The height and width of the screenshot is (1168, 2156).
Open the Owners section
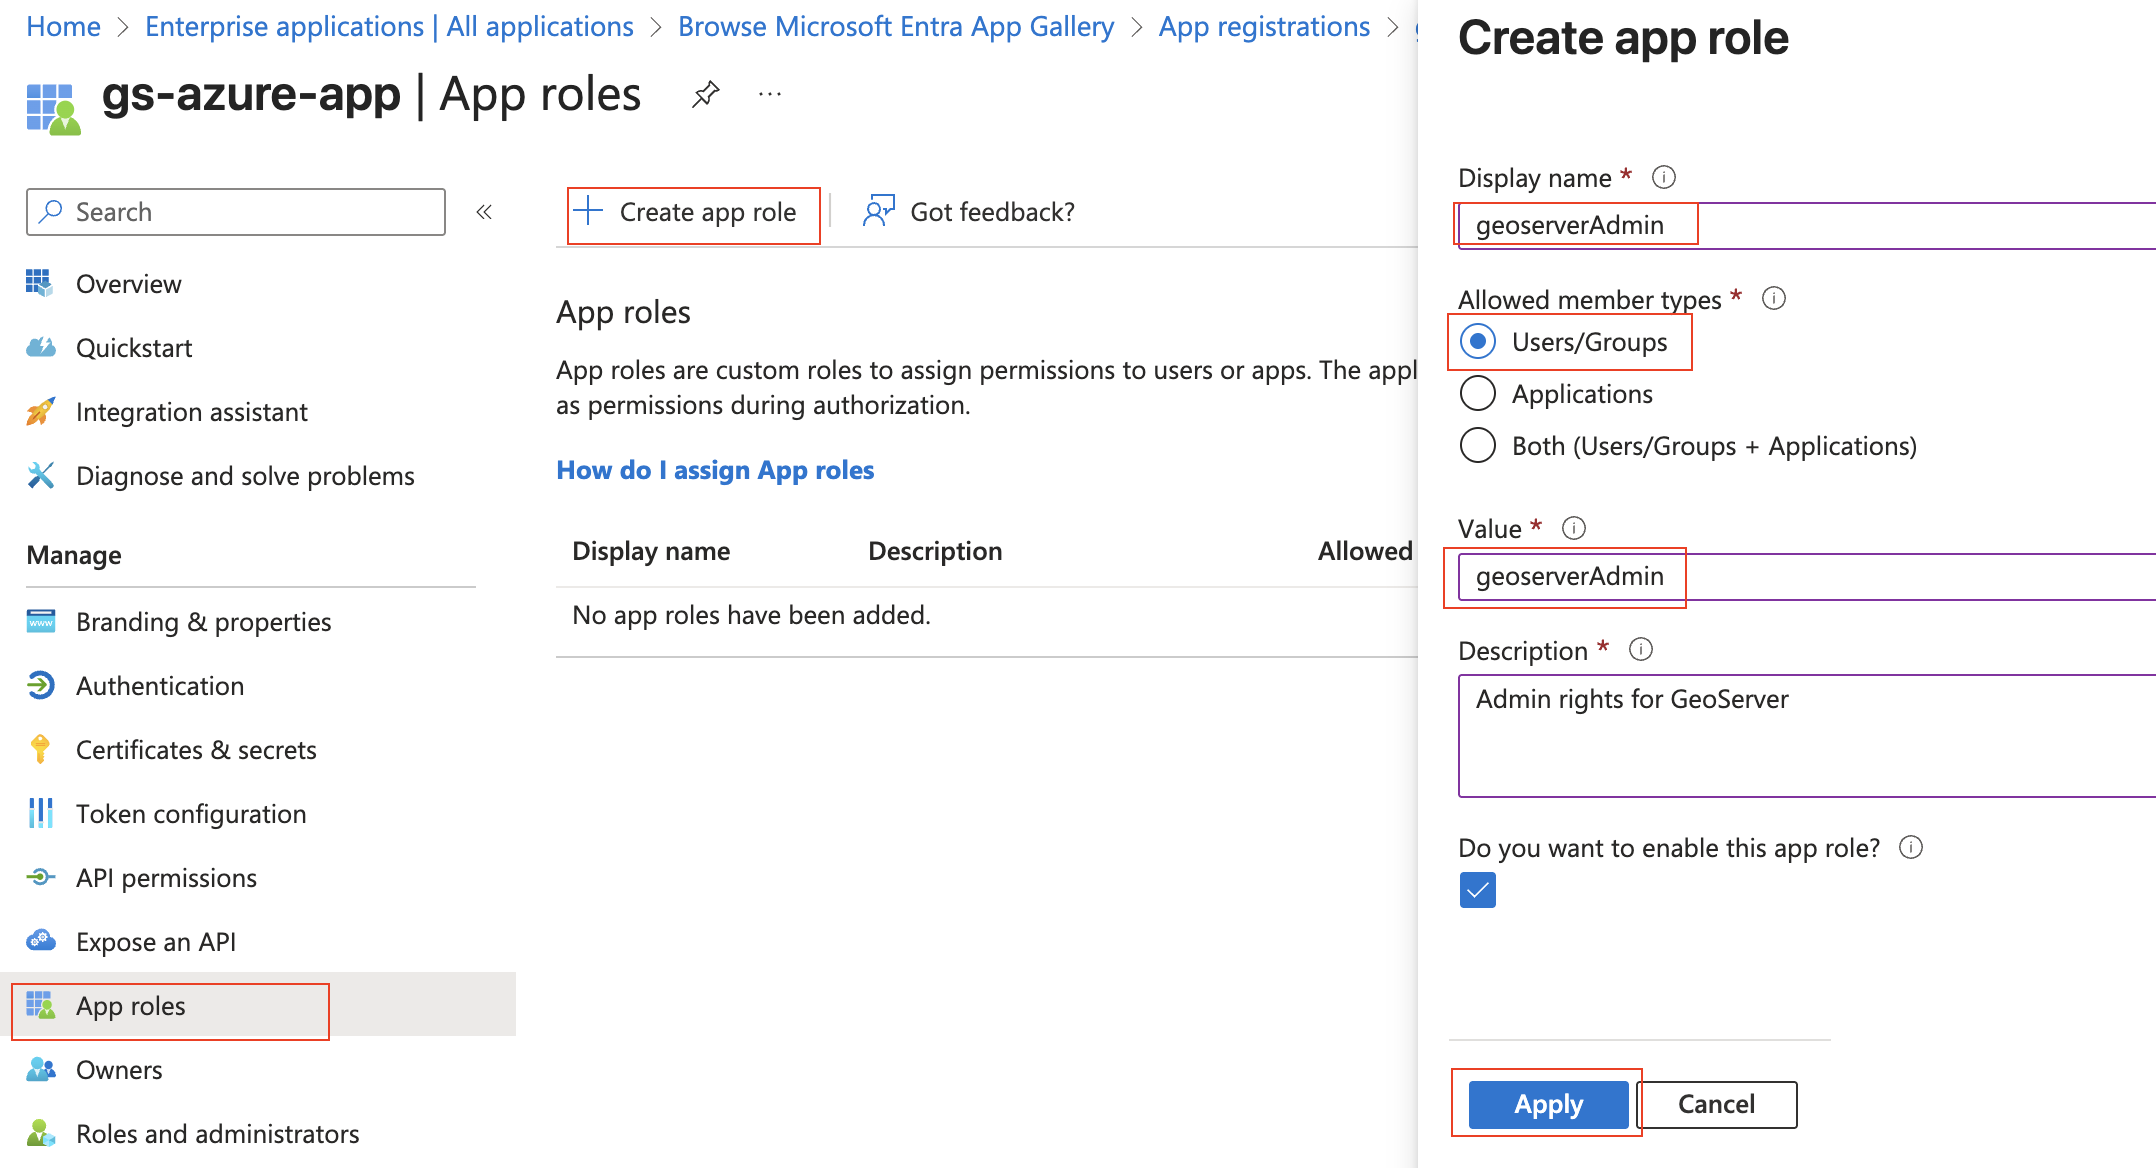pos(119,1069)
